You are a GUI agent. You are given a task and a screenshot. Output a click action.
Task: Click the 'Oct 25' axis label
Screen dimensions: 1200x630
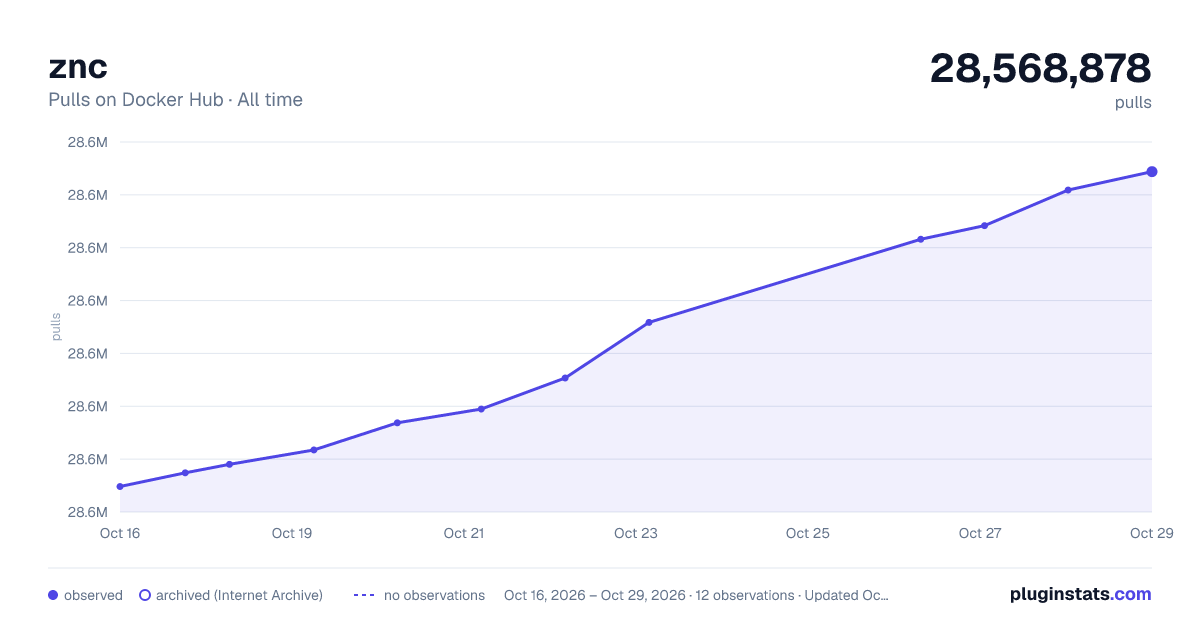[x=808, y=533]
